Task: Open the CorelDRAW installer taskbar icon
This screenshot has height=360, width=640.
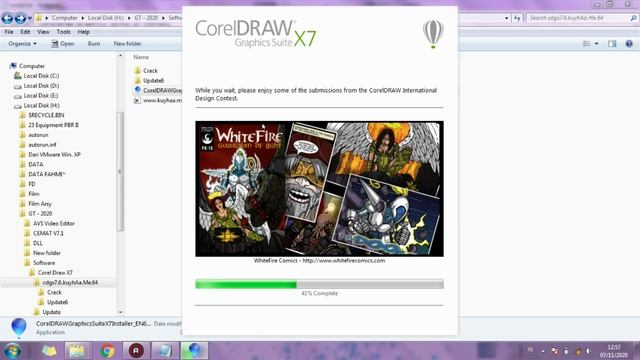Action: [x=194, y=351]
